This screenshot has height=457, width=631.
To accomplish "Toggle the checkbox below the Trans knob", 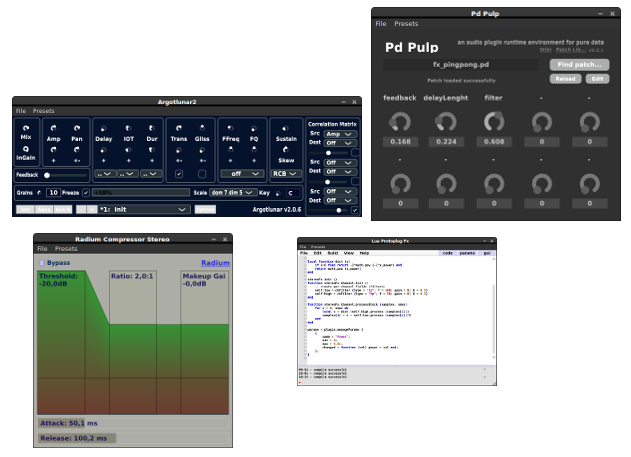I will [179, 174].
